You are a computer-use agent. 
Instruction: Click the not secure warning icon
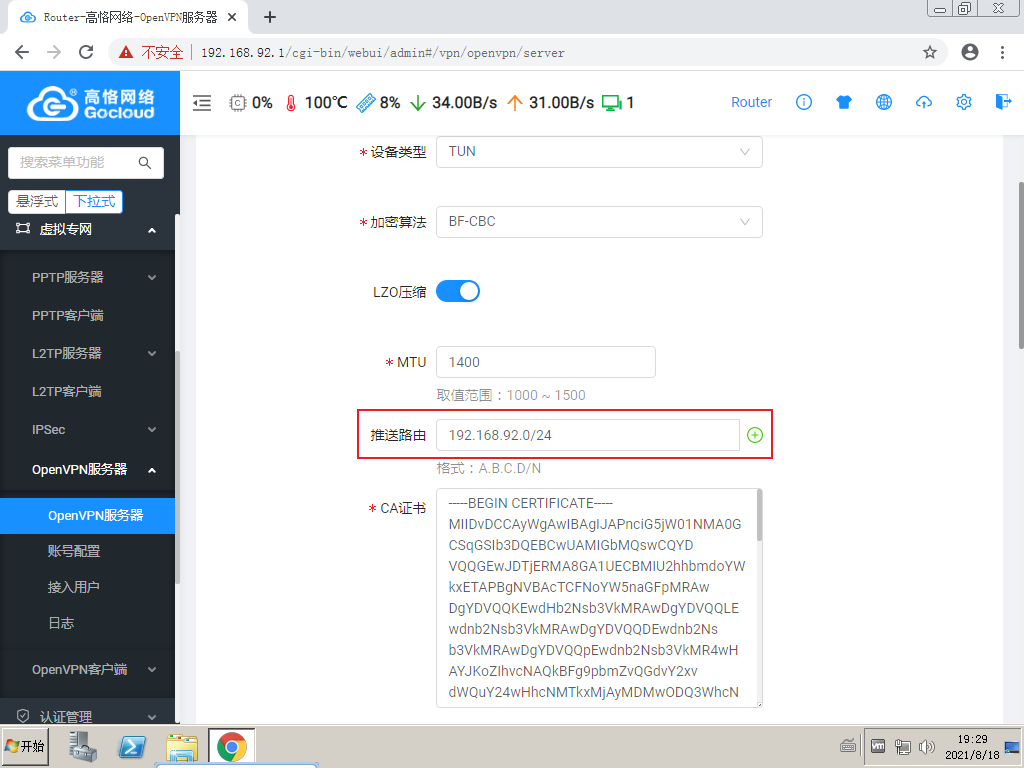pyautogui.click(x=126, y=52)
